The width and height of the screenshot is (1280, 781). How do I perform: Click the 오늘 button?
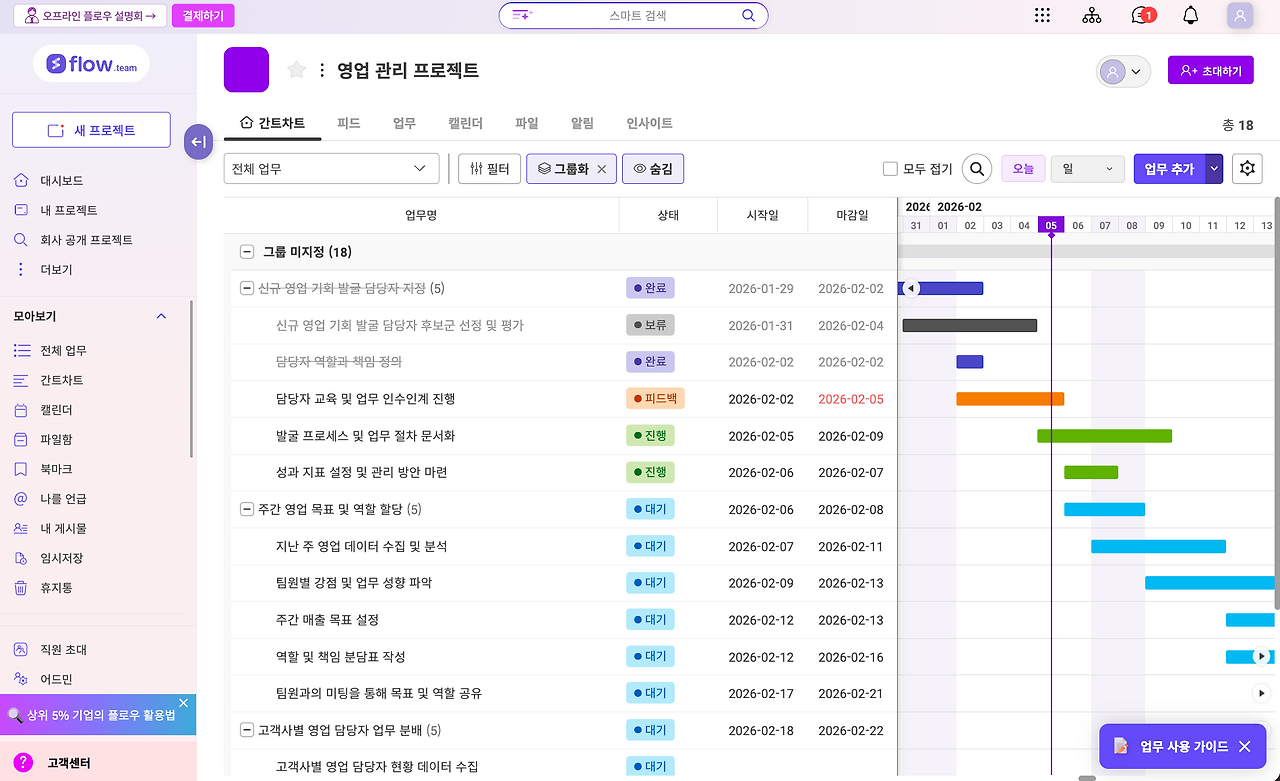click(x=1023, y=169)
